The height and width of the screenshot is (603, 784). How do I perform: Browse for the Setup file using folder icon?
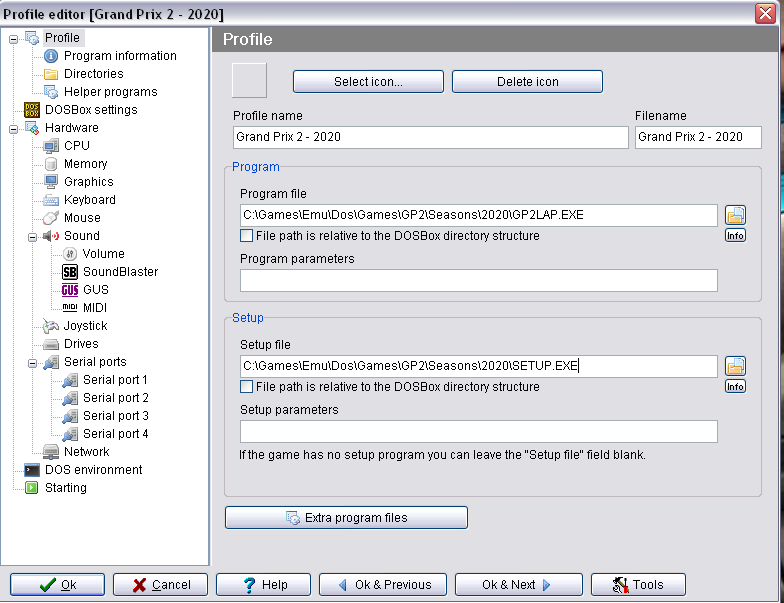tap(735, 366)
